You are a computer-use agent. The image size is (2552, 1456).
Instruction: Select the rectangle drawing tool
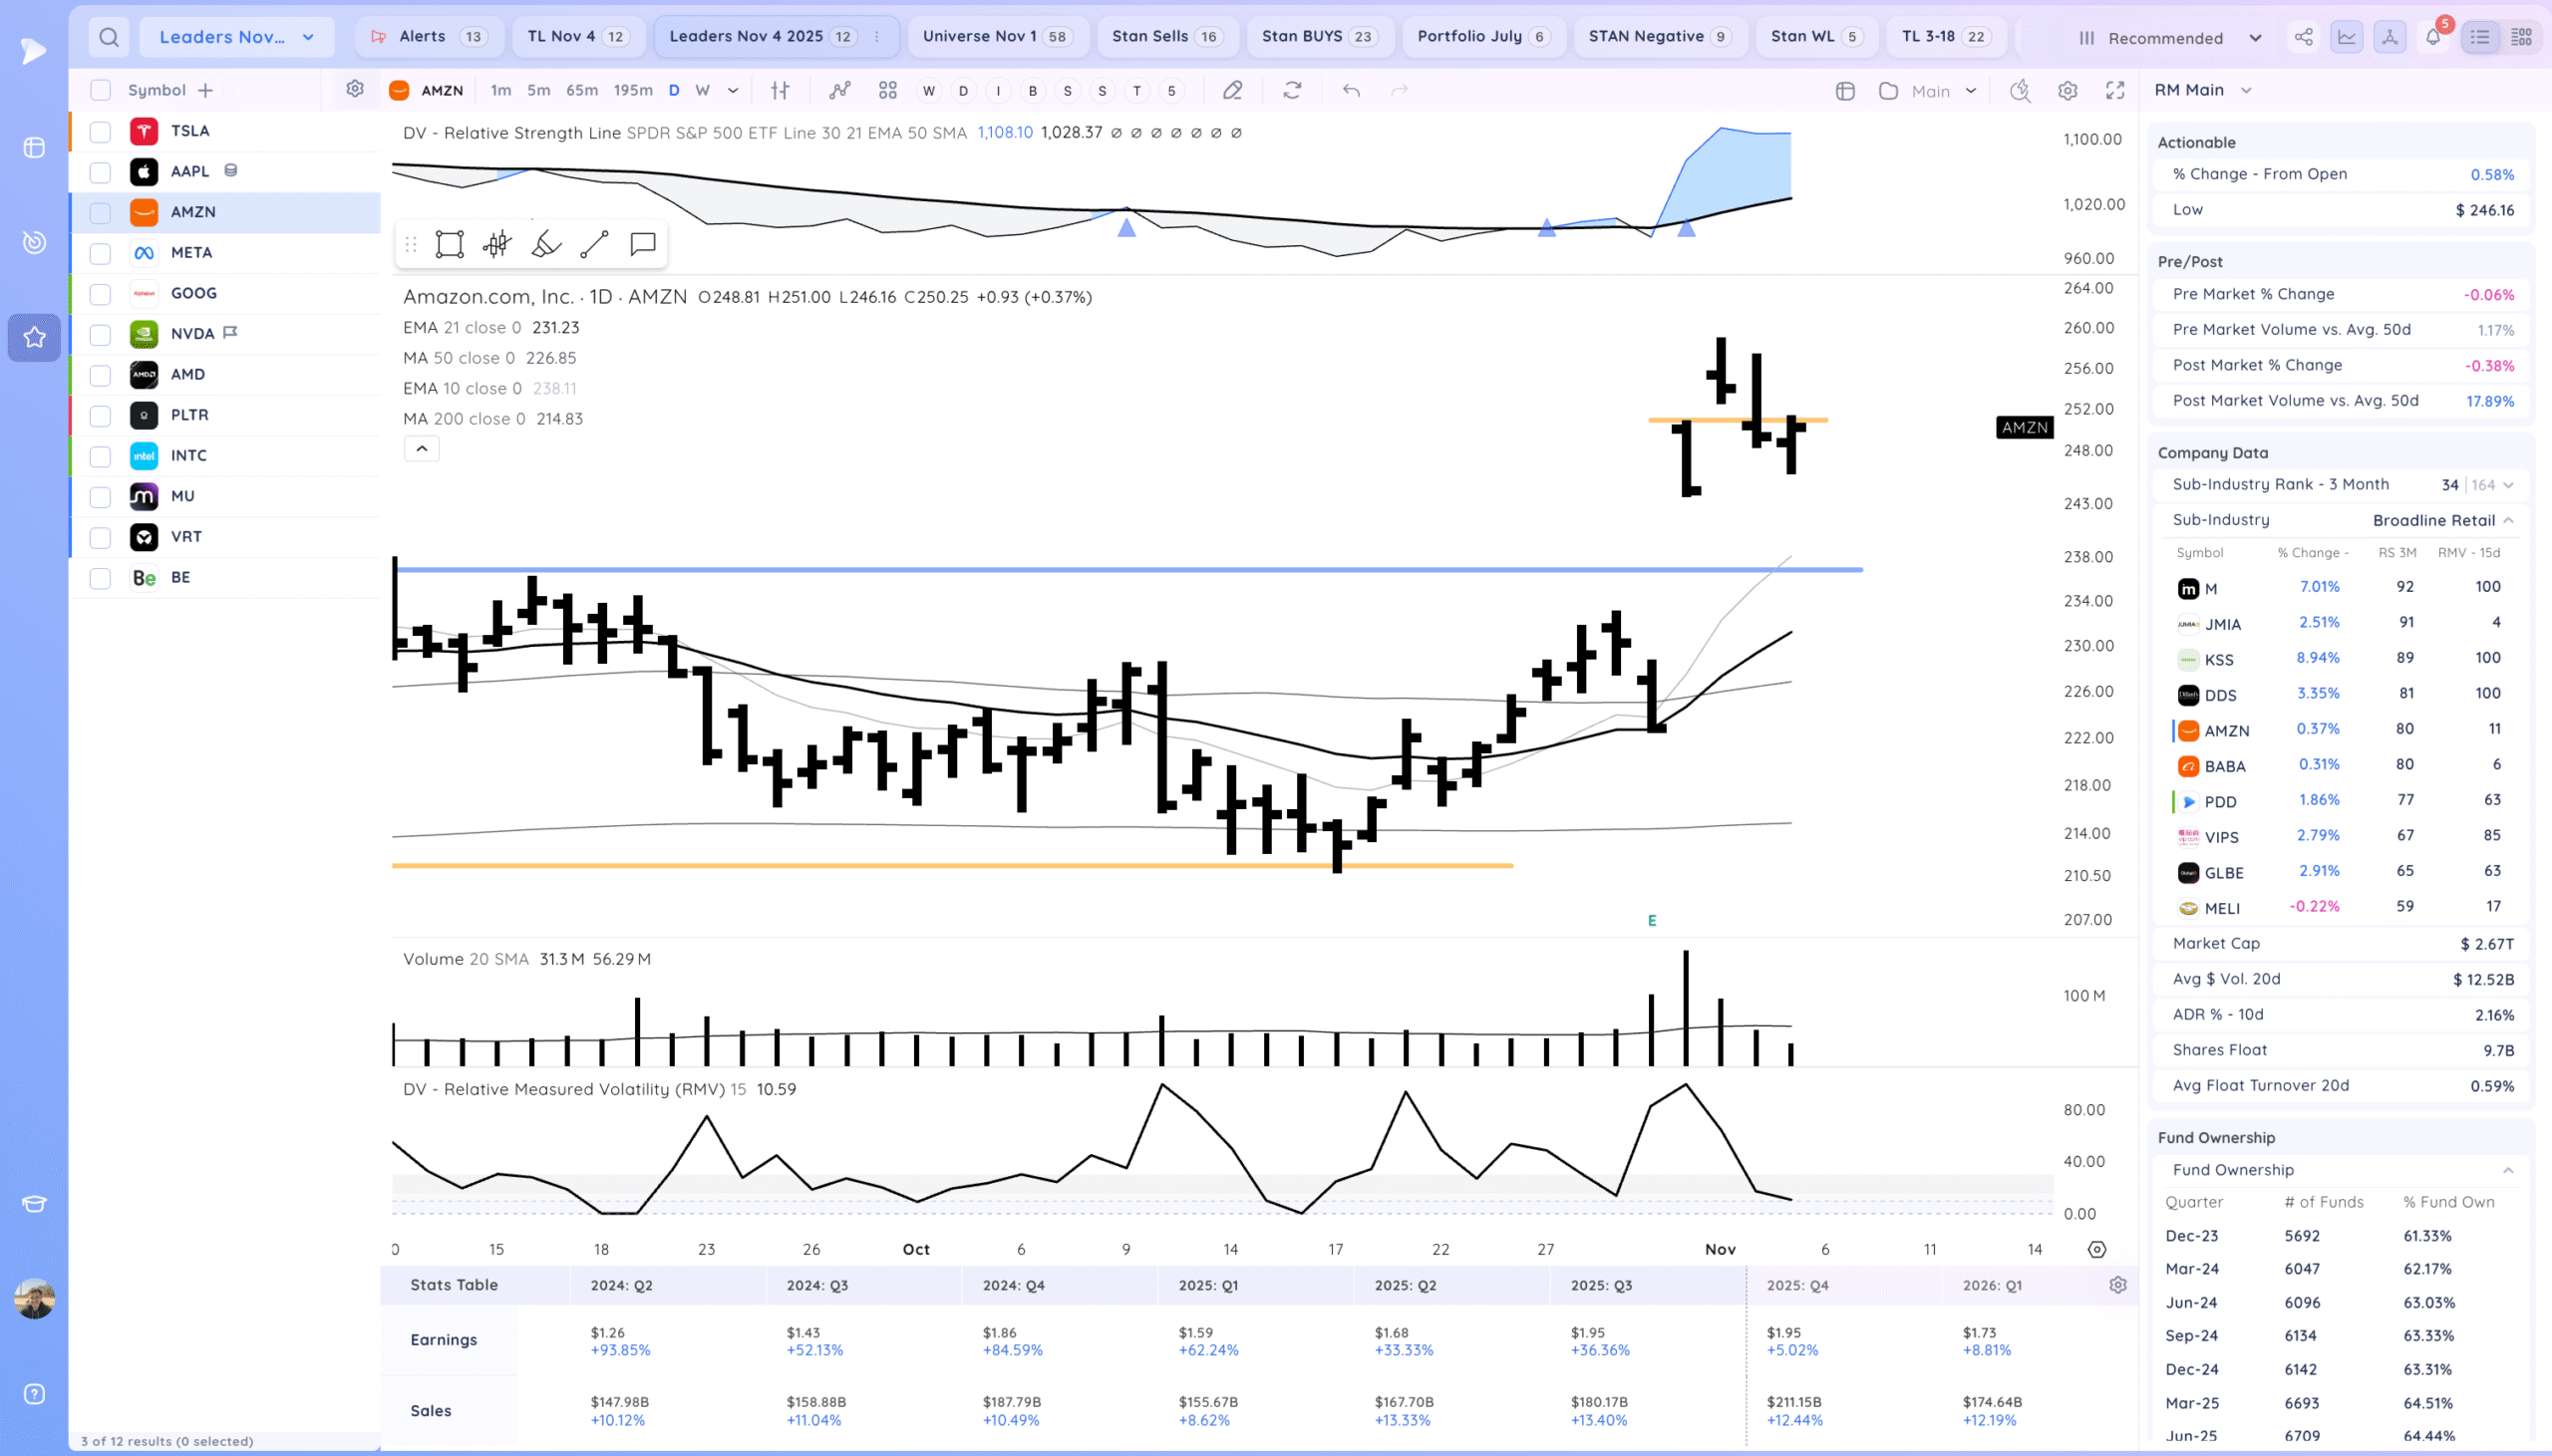[x=449, y=244]
